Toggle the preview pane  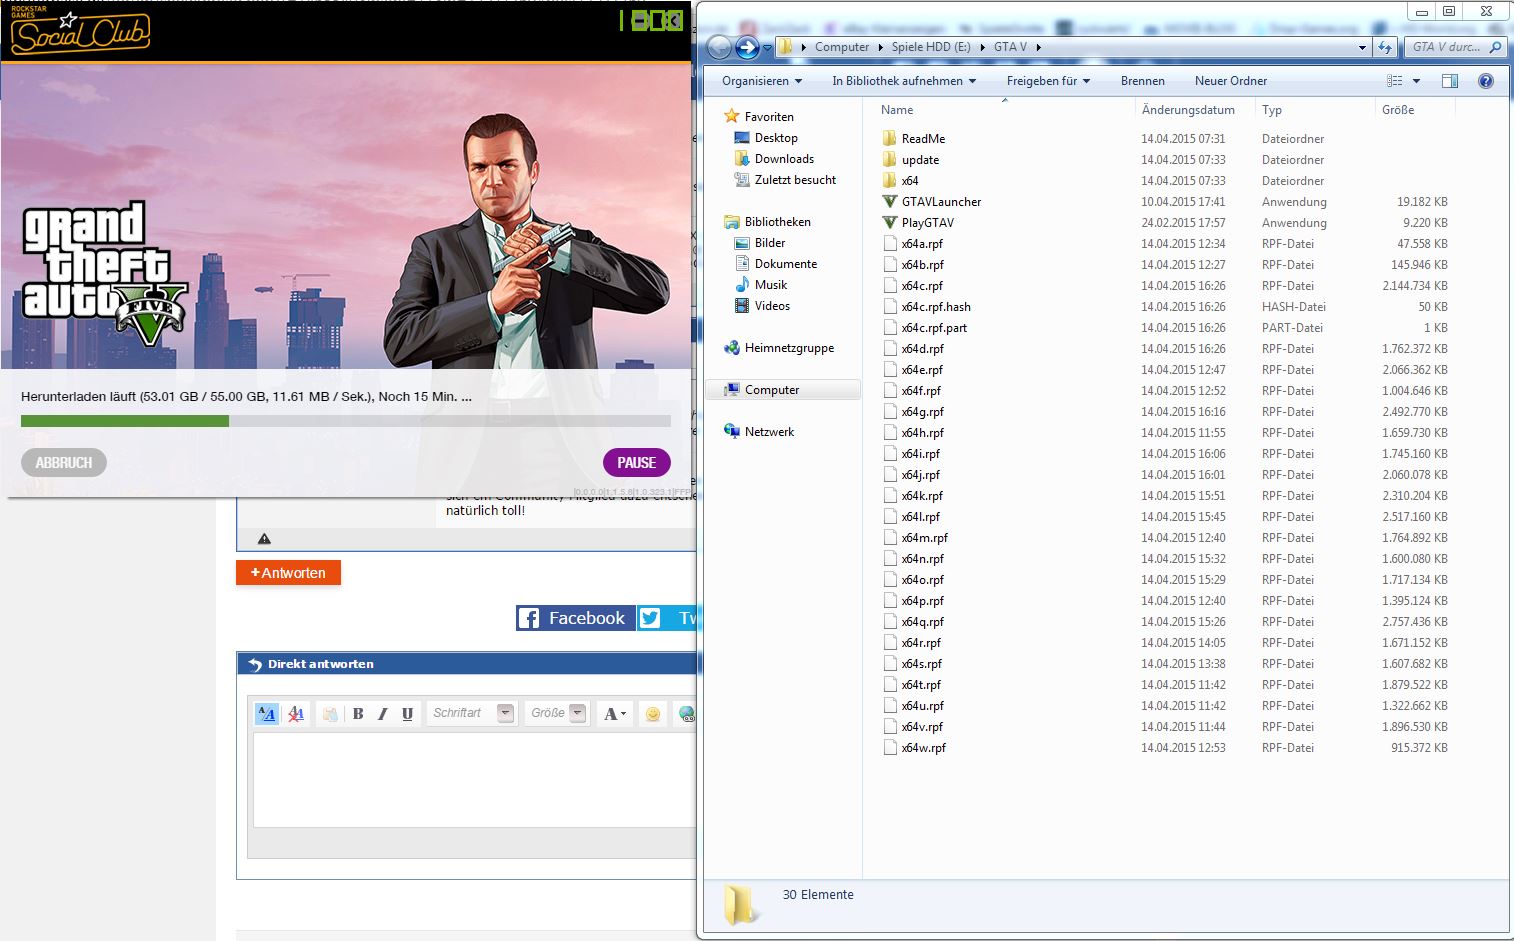(1450, 81)
